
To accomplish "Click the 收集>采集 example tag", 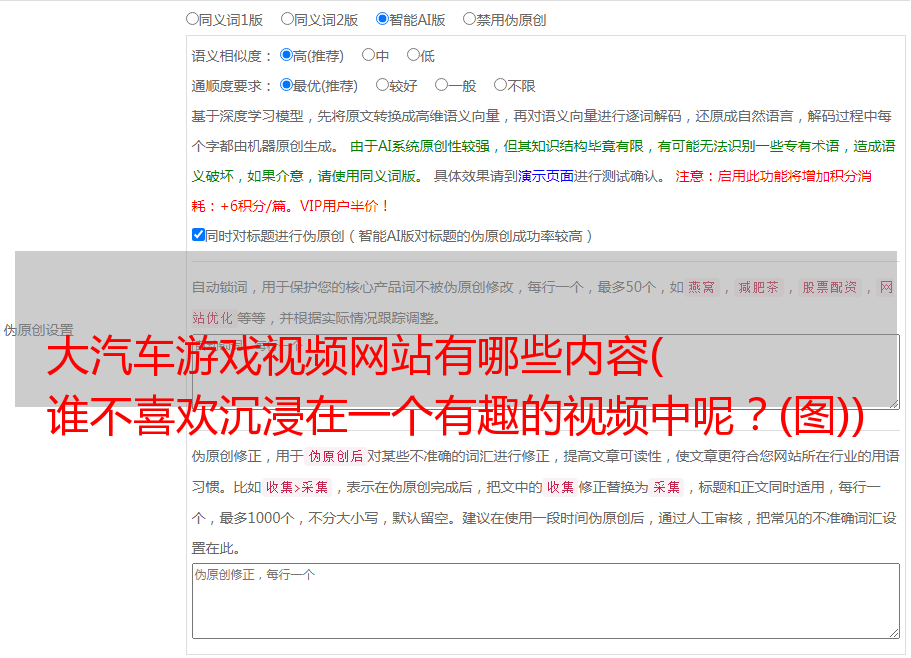I will coord(297,487).
